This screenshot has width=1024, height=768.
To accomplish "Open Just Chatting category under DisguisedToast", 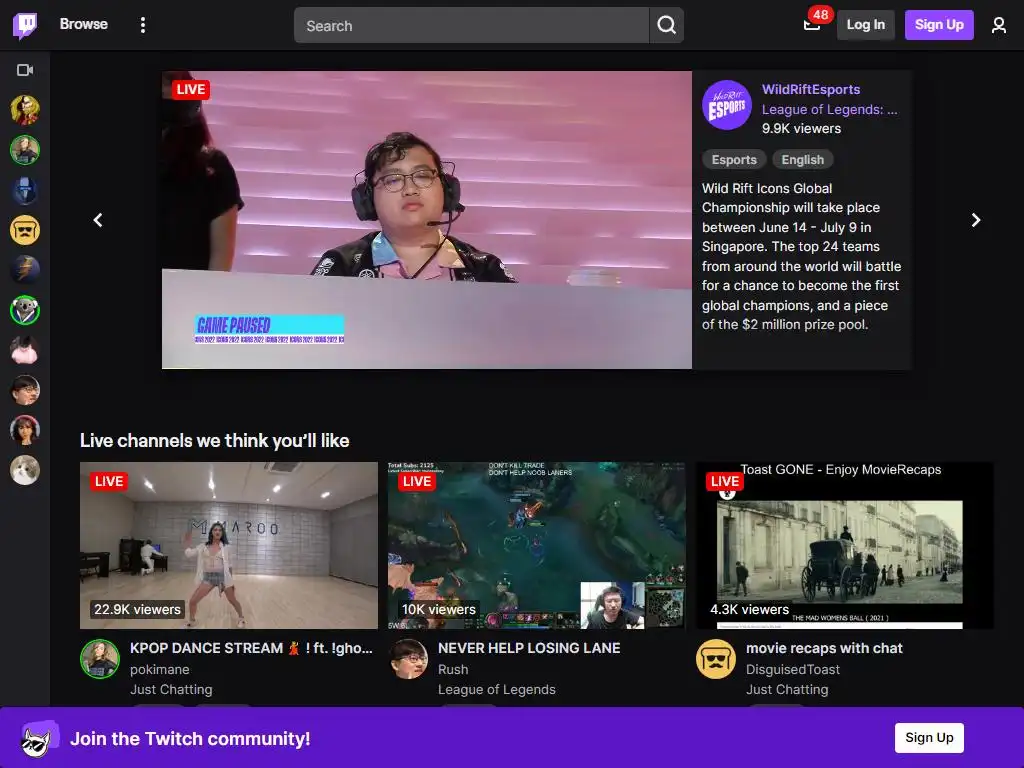I will click(x=787, y=690).
